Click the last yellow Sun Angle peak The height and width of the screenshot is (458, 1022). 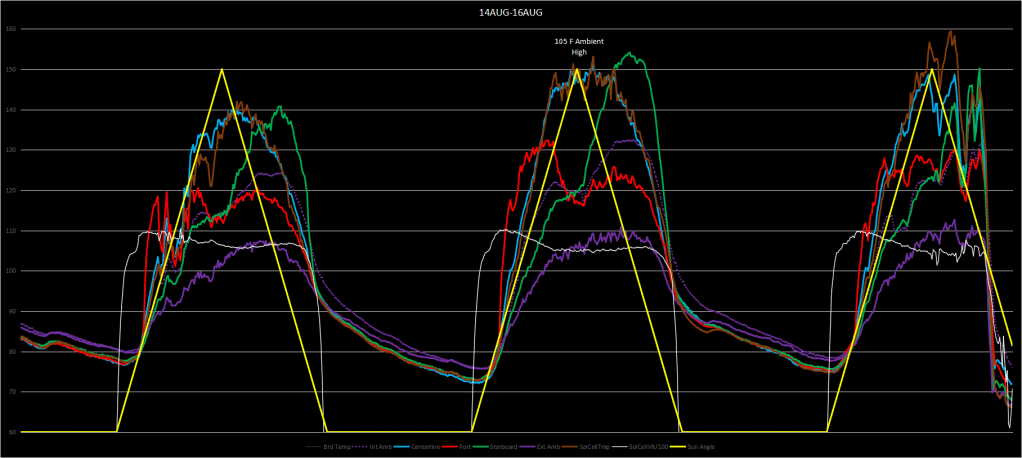932,70
